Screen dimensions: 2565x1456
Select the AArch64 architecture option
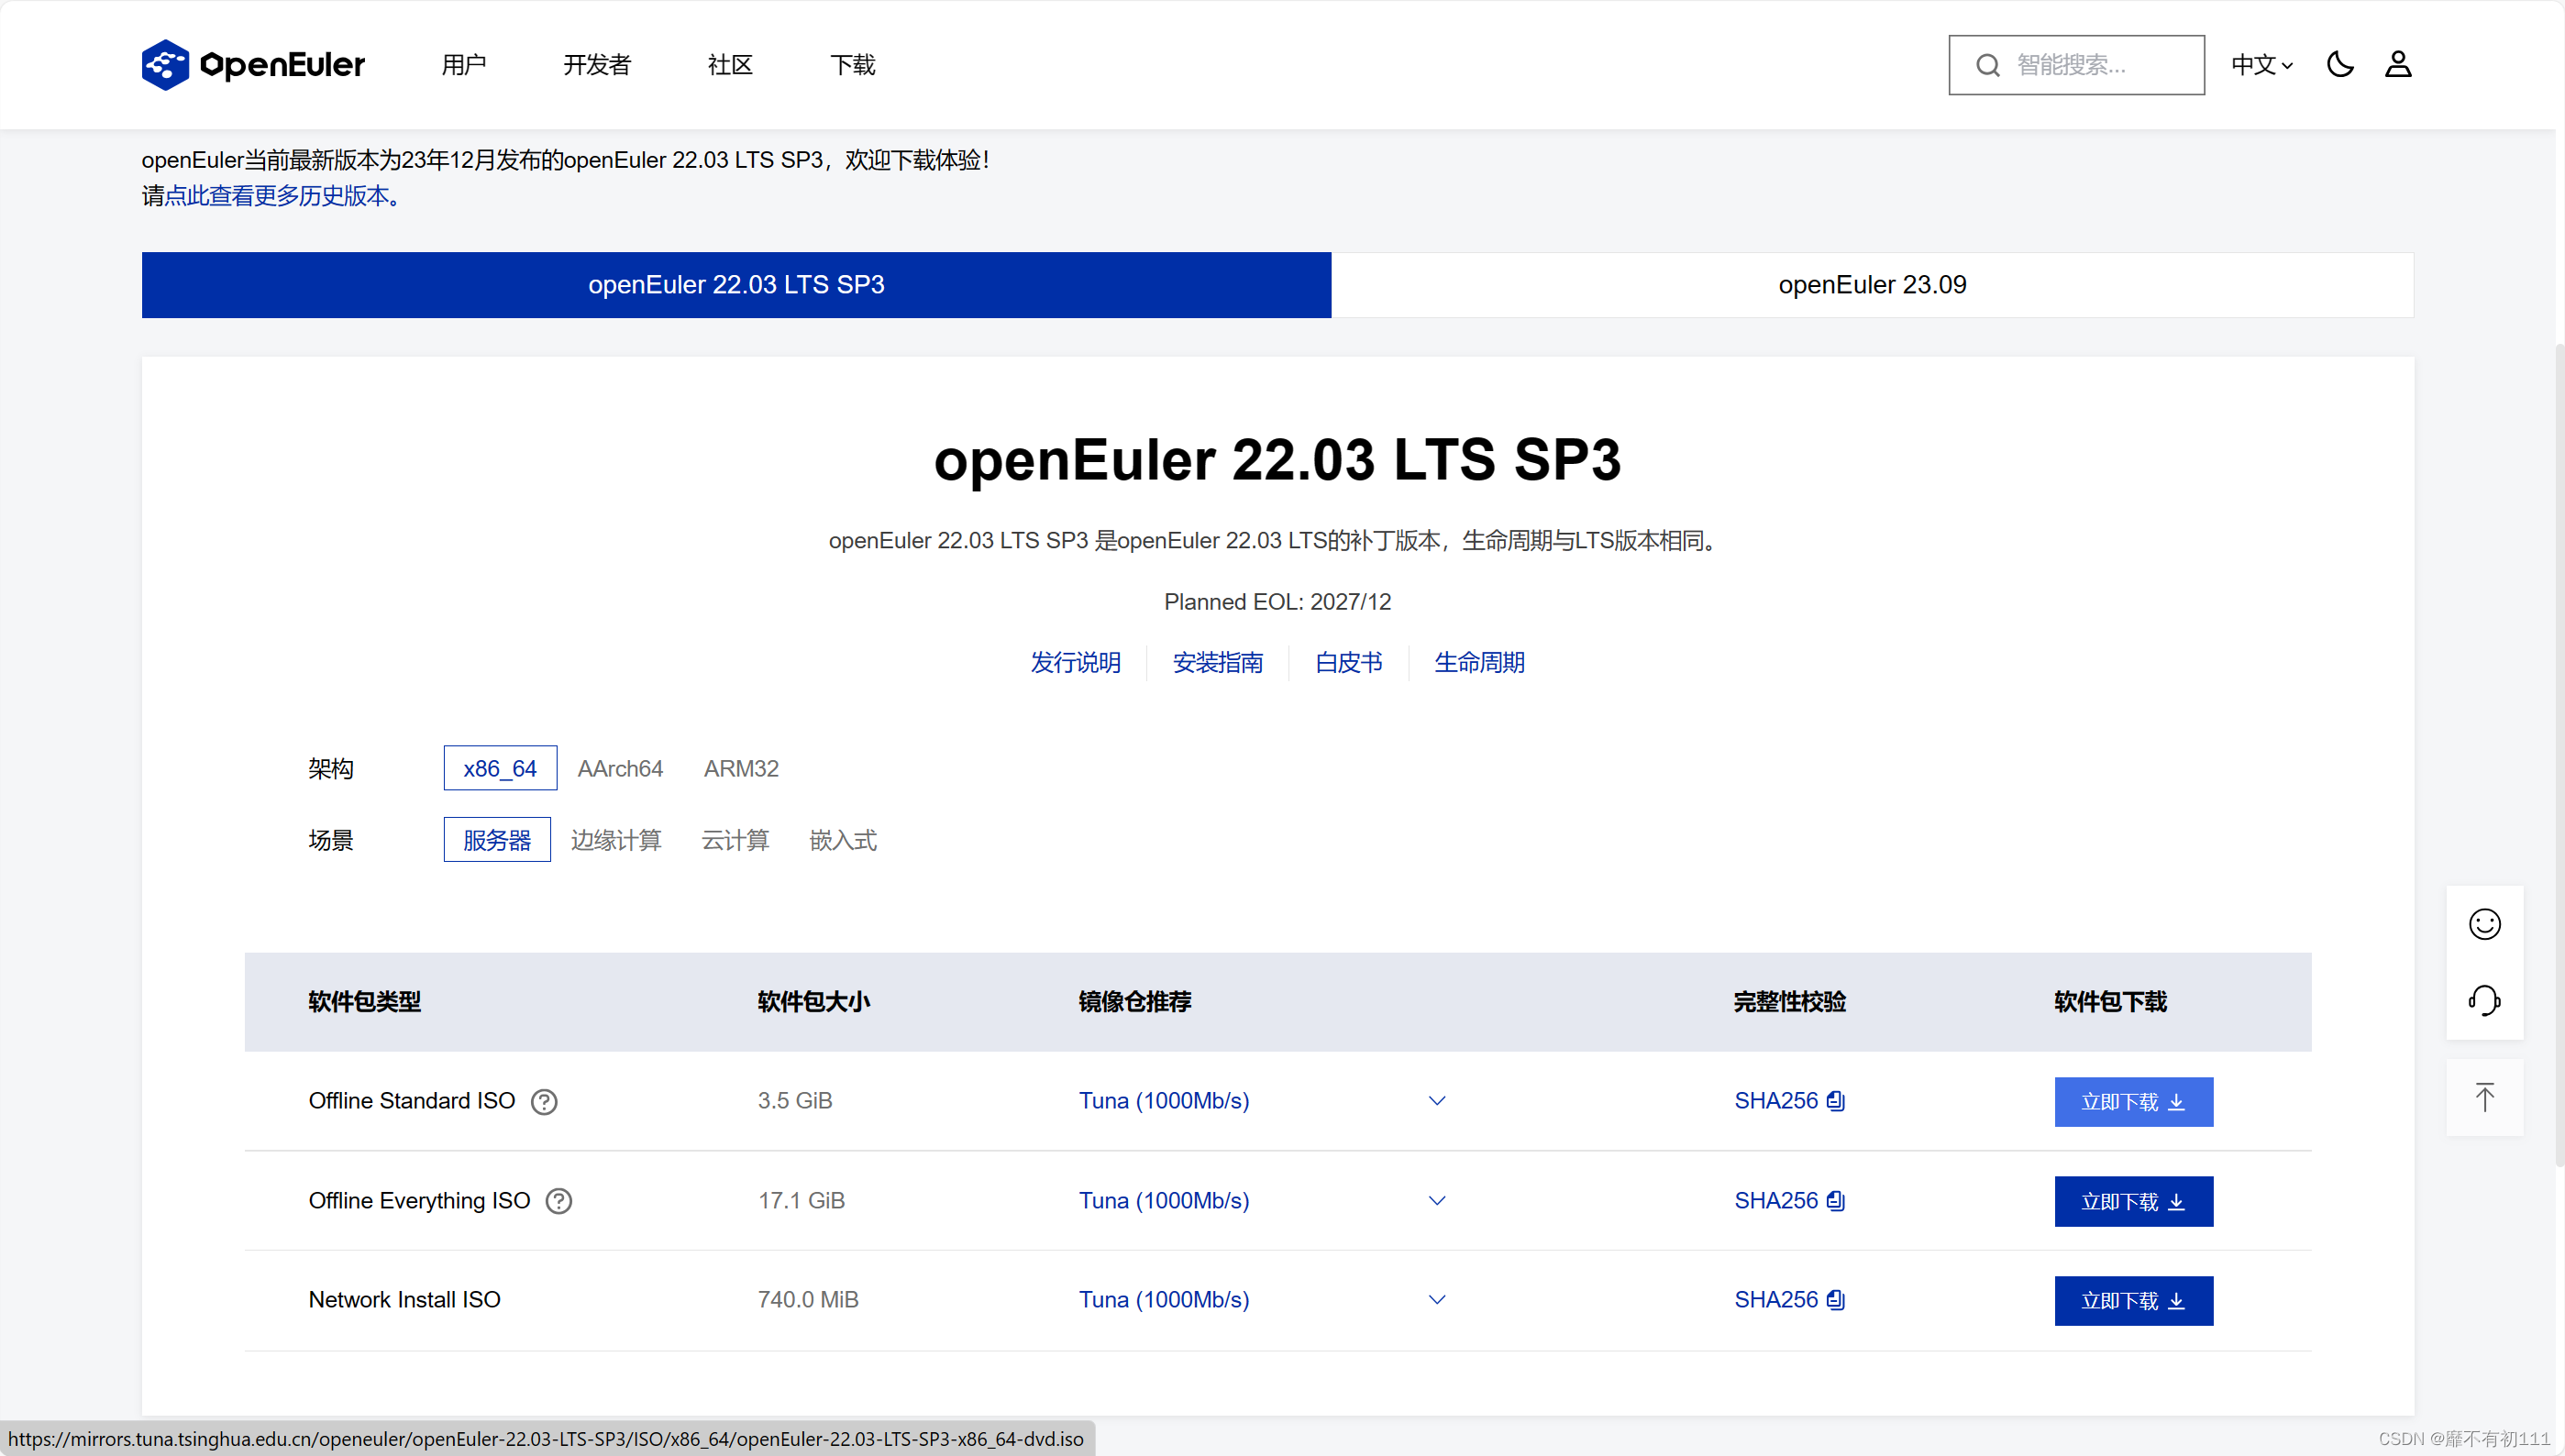[x=620, y=769]
